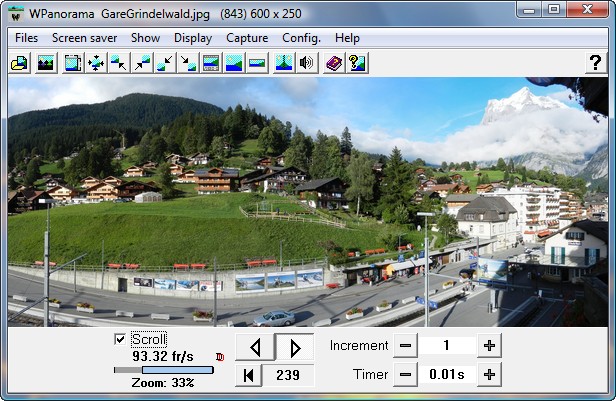
Task: Click the arrow pointing to top-right image icon
Action: tap(142, 63)
